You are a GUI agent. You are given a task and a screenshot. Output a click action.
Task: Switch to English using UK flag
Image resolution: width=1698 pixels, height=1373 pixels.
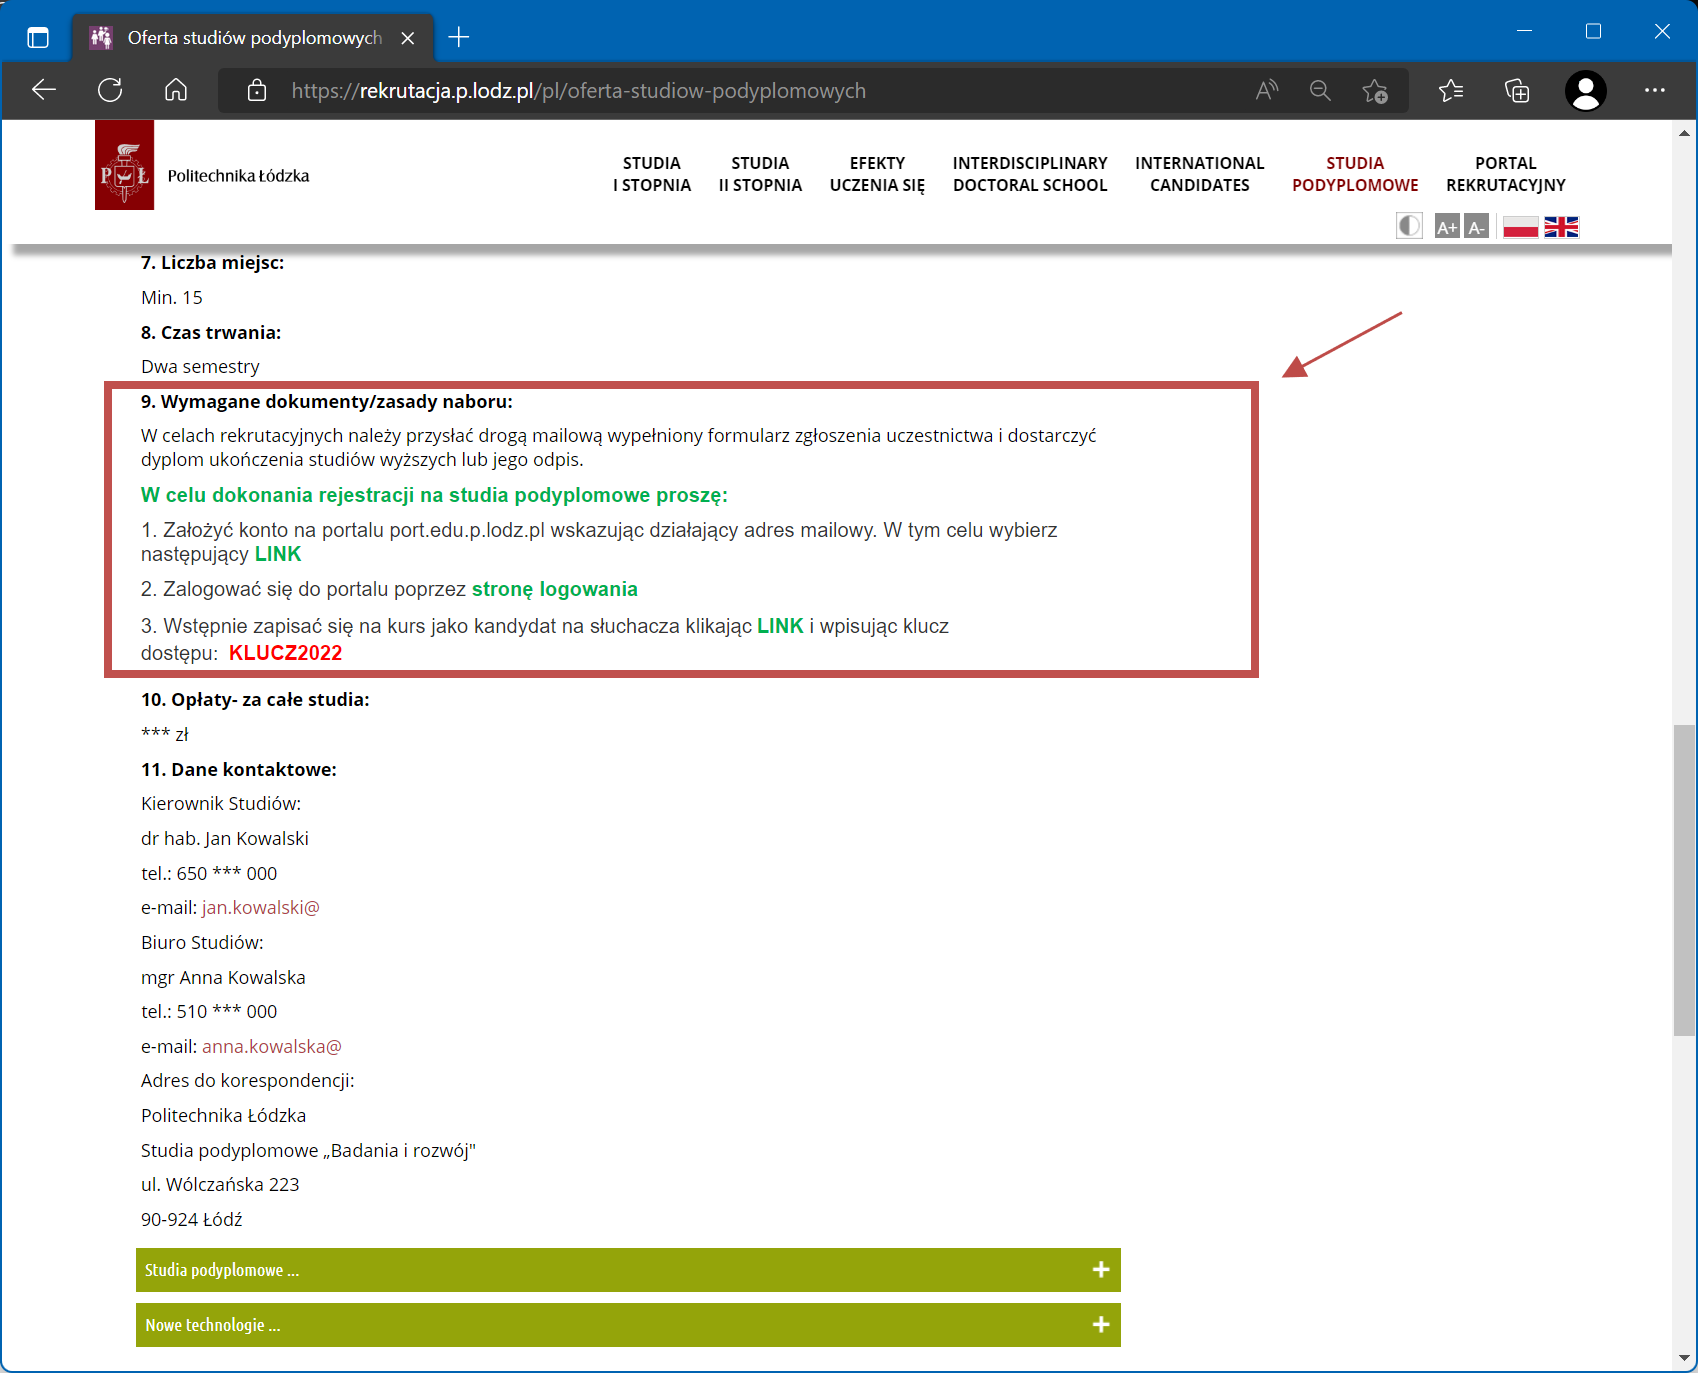(x=1561, y=227)
